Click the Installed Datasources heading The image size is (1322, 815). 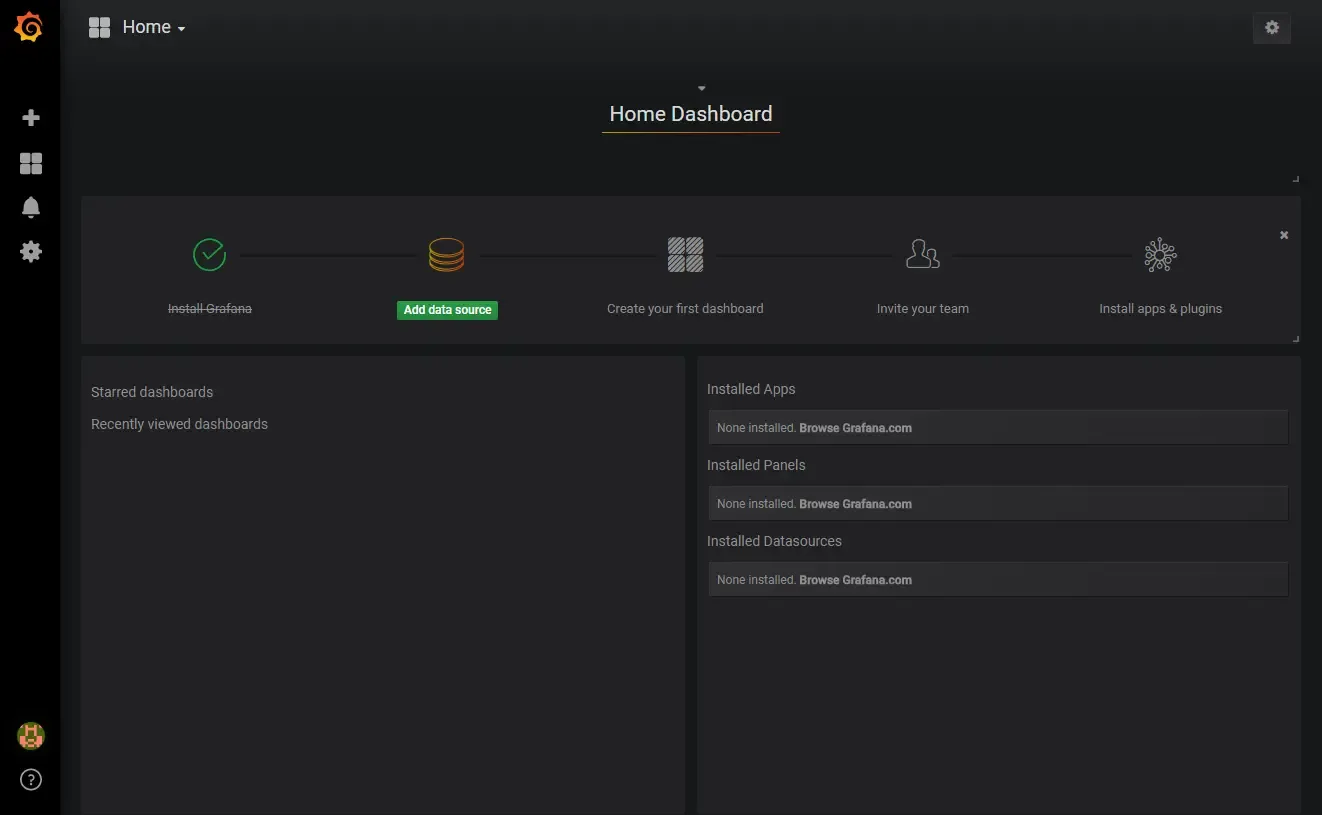pyautogui.click(x=775, y=541)
